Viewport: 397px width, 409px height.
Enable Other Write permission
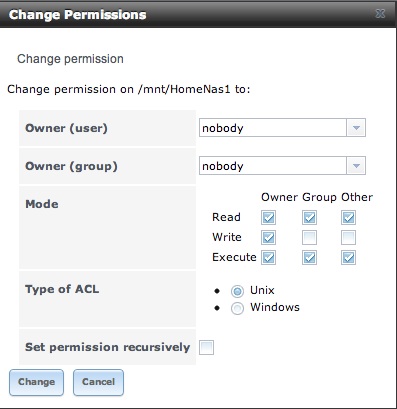coord(348,238)
